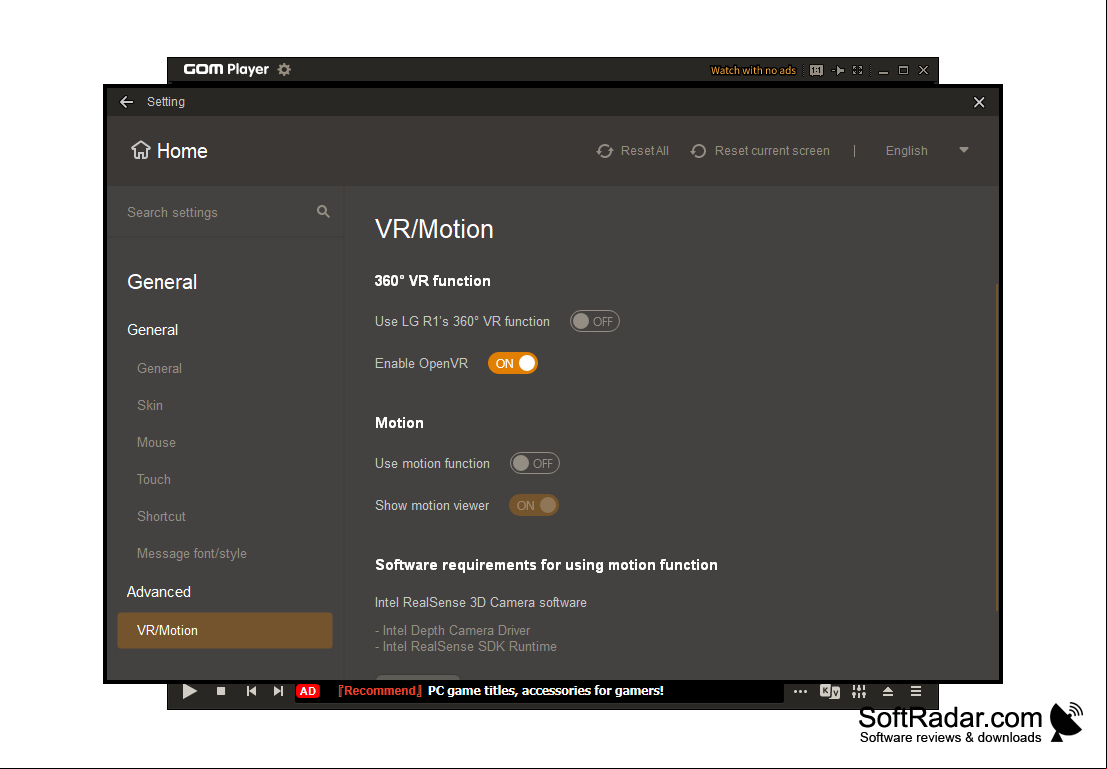Play video in GOM Player

point(189,691)
